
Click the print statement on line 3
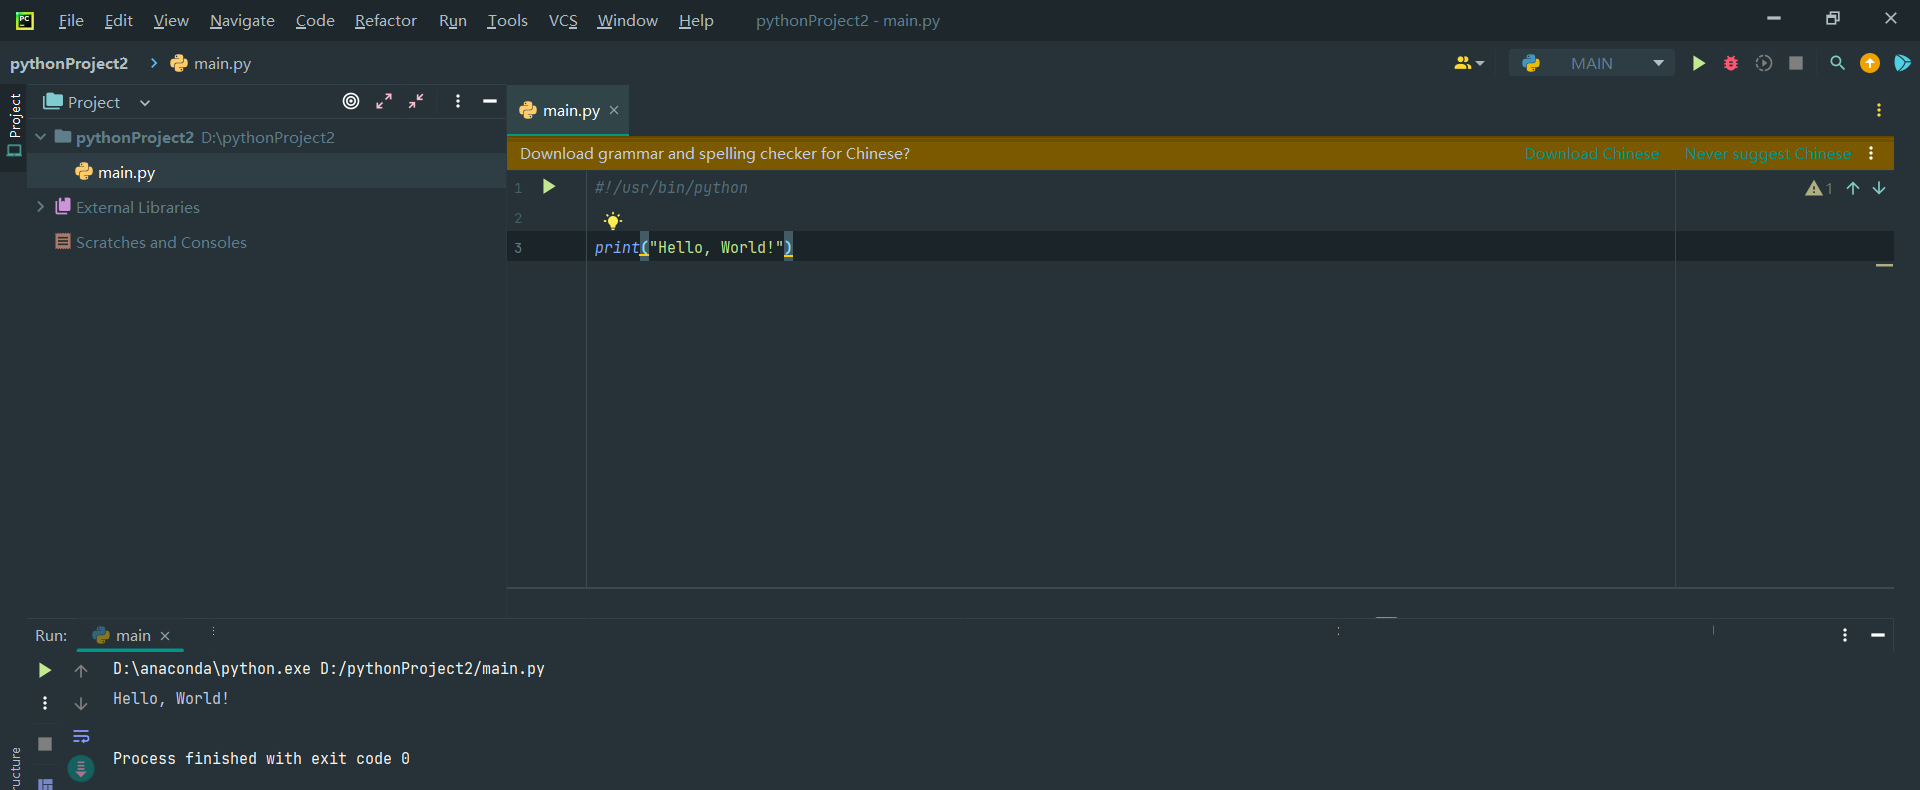(x=693, y=247)
